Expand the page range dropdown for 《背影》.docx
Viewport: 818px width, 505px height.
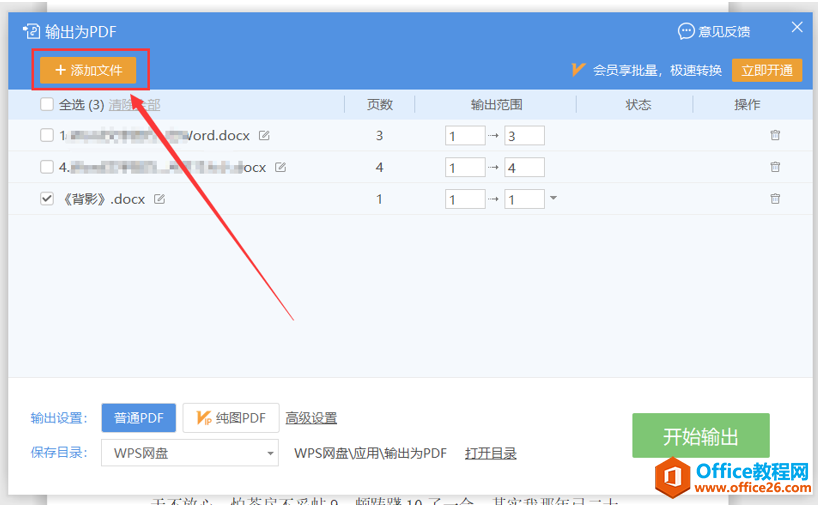[554, 198]
